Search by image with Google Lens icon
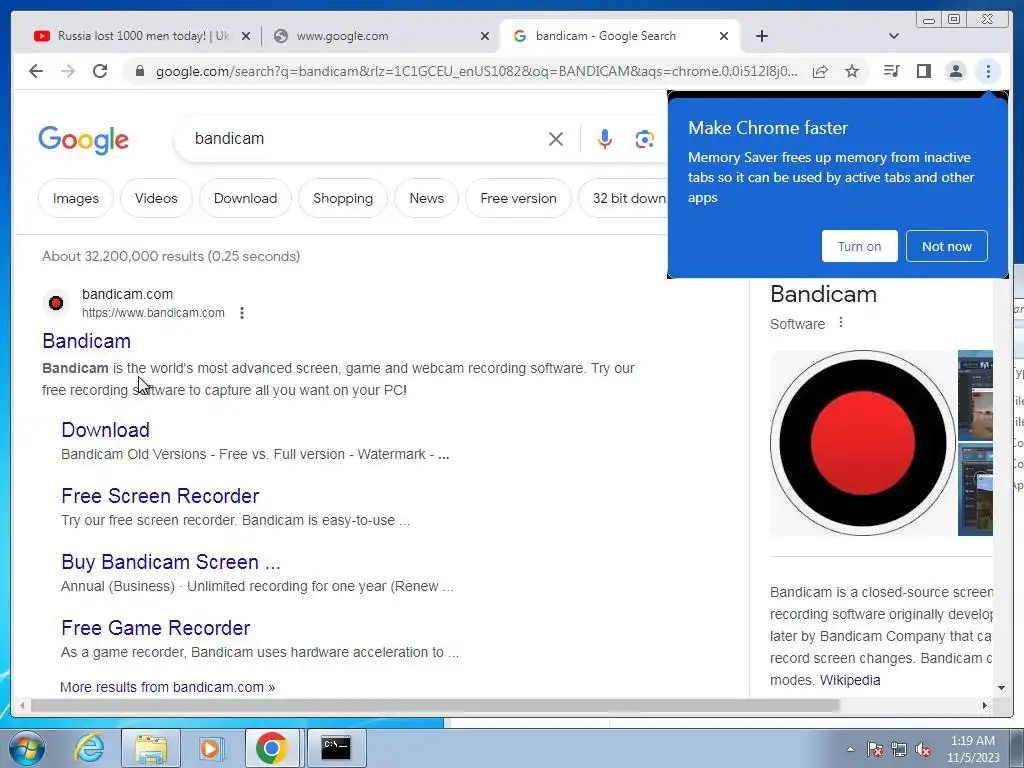The image size is (1024, 768). pos(645,138)
